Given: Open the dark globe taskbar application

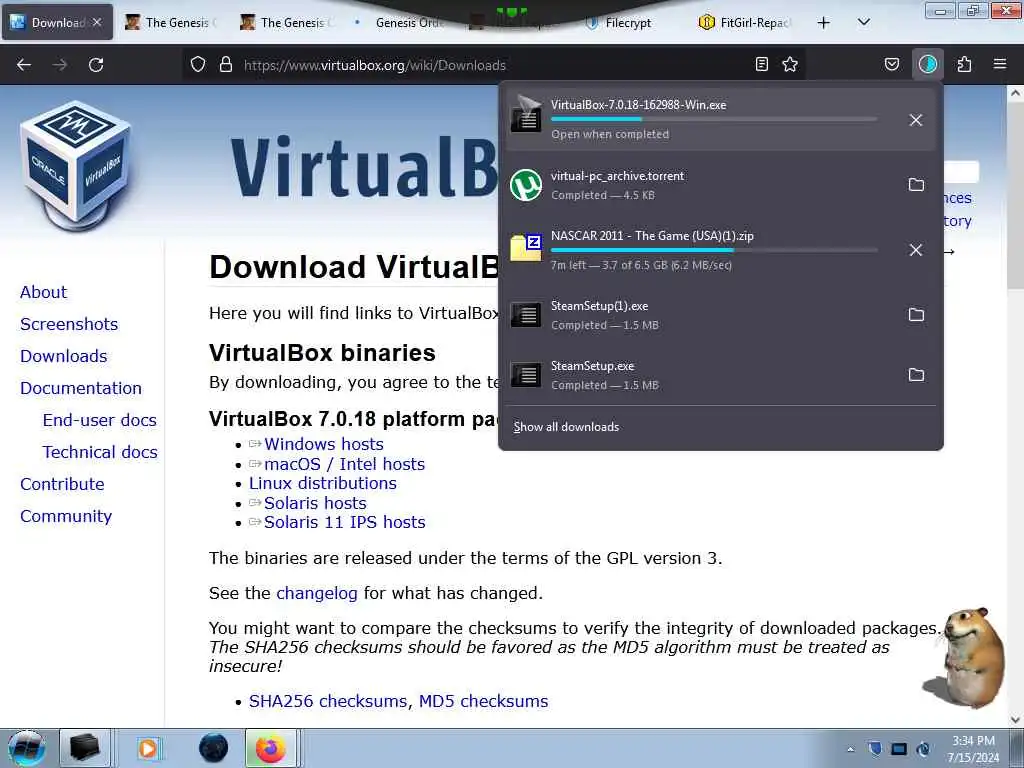Looking at the screenshot, I should 213,748.
